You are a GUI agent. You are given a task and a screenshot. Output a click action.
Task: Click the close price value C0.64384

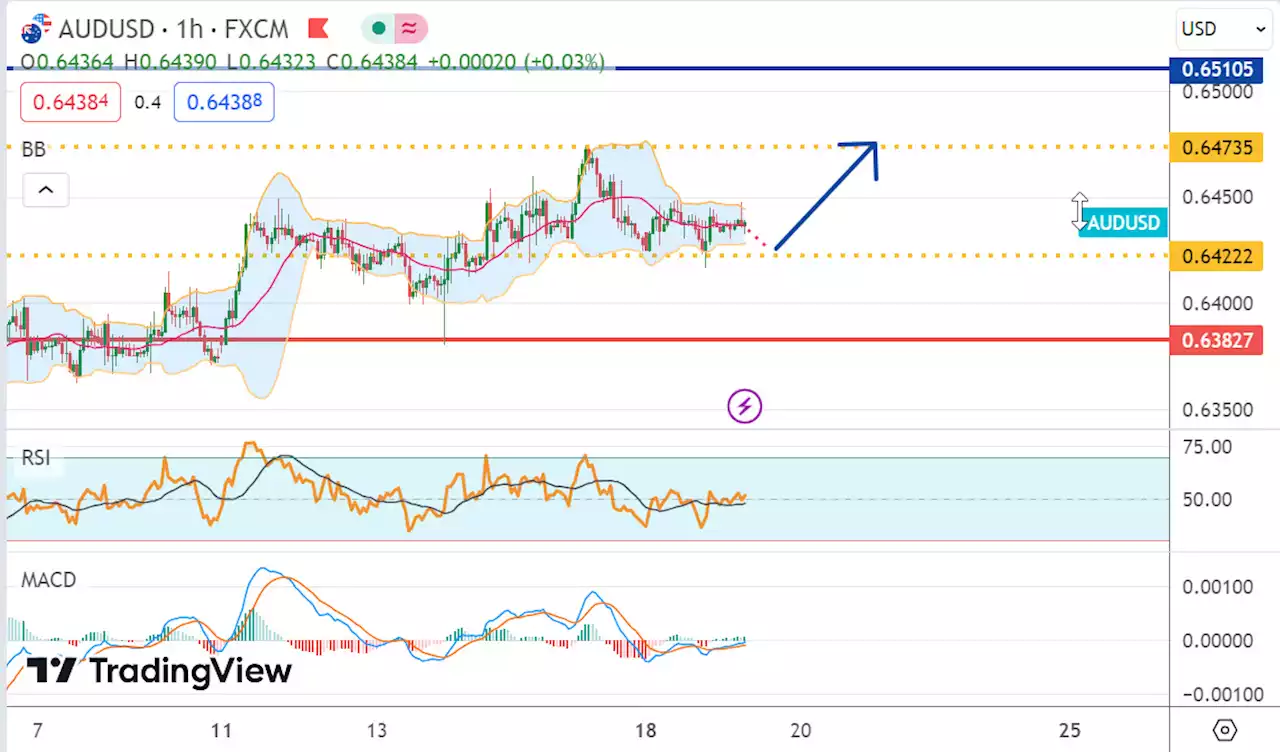(371, 62)
